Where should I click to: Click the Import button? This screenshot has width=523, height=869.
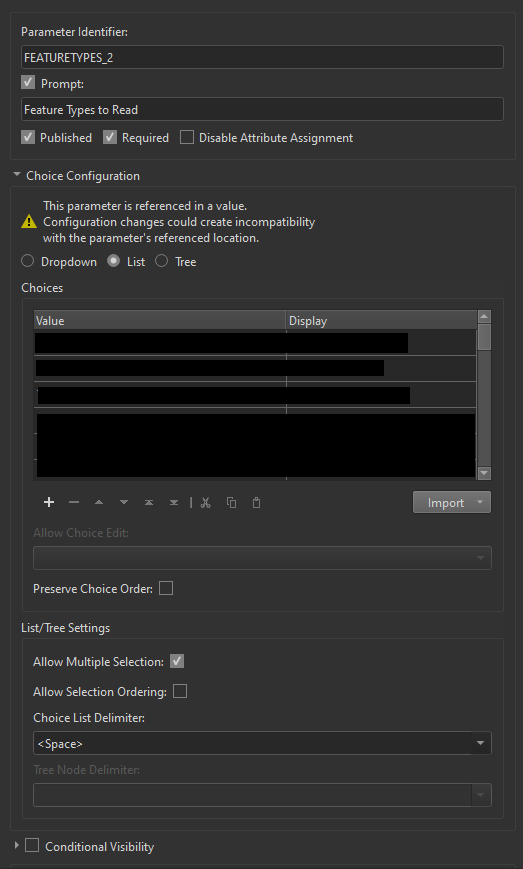(452, 503)
